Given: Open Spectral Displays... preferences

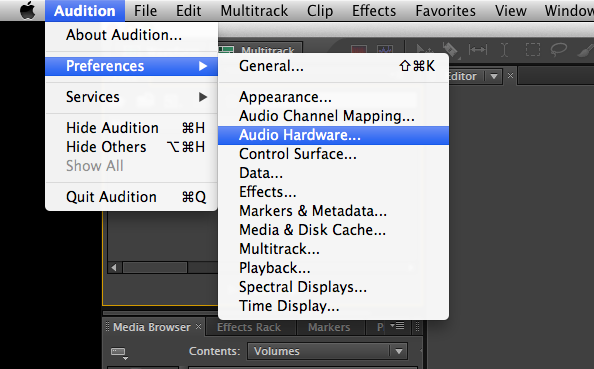Looking at the screenshot, I should (x=333, y=287).
